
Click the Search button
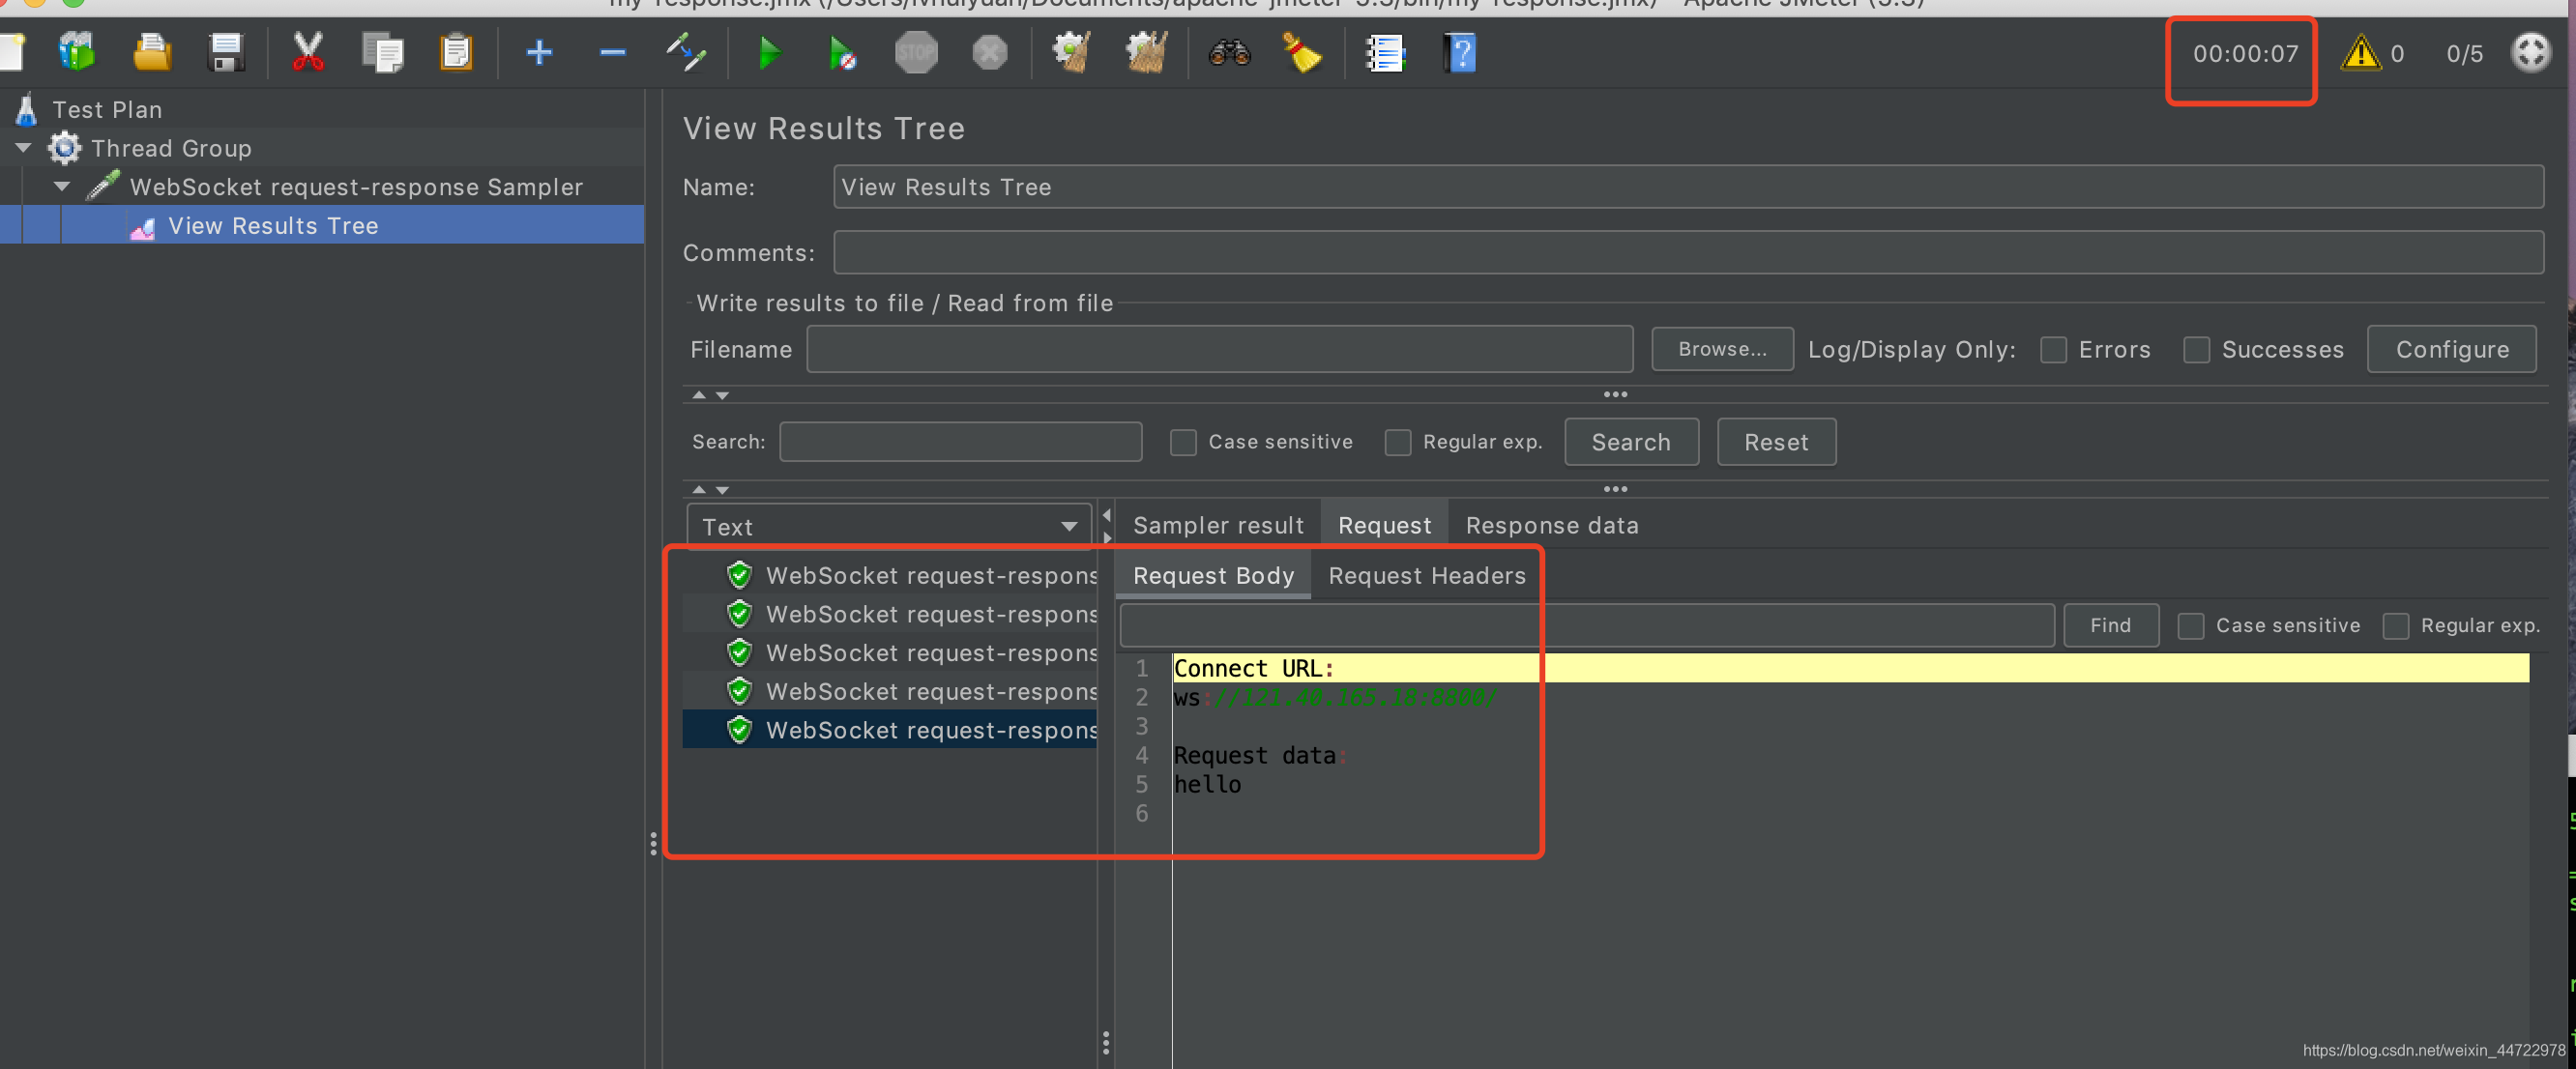[x=1631, y=442]
